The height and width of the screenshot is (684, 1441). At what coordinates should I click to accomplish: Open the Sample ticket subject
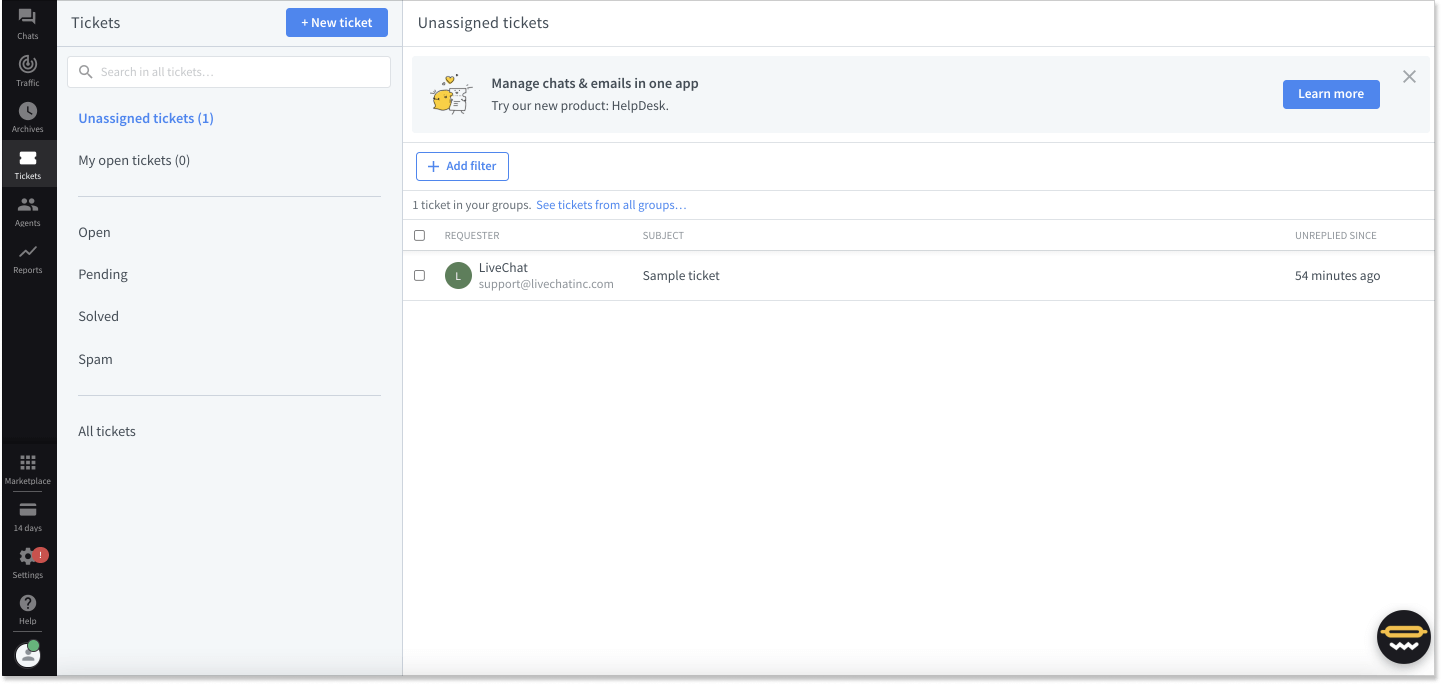pyautogui.click(x=681, y=275)
